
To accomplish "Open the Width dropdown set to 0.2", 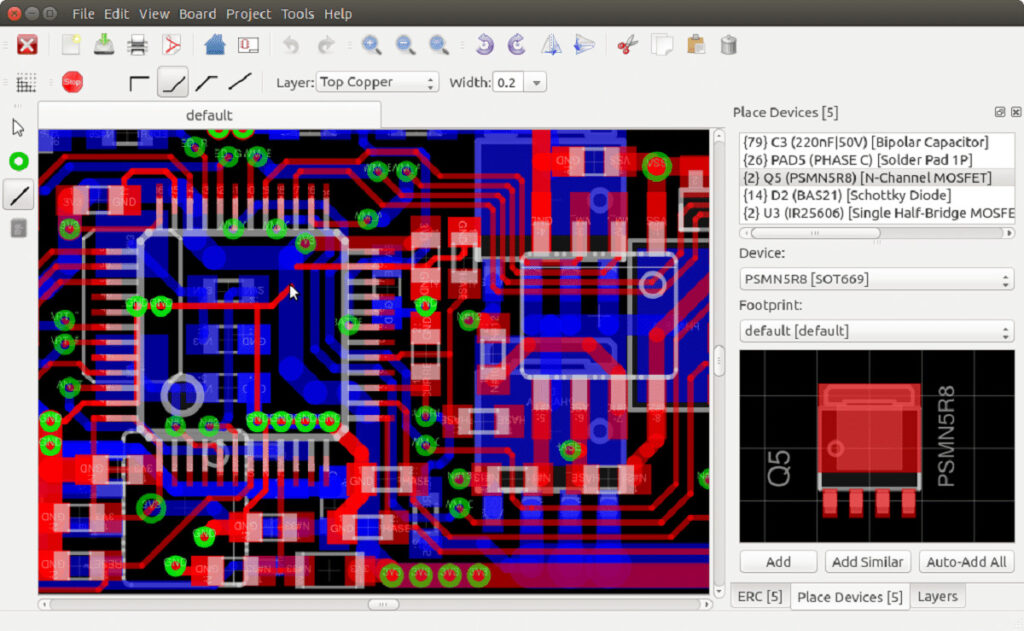I will pyautogui.click(x=521, y=82).
